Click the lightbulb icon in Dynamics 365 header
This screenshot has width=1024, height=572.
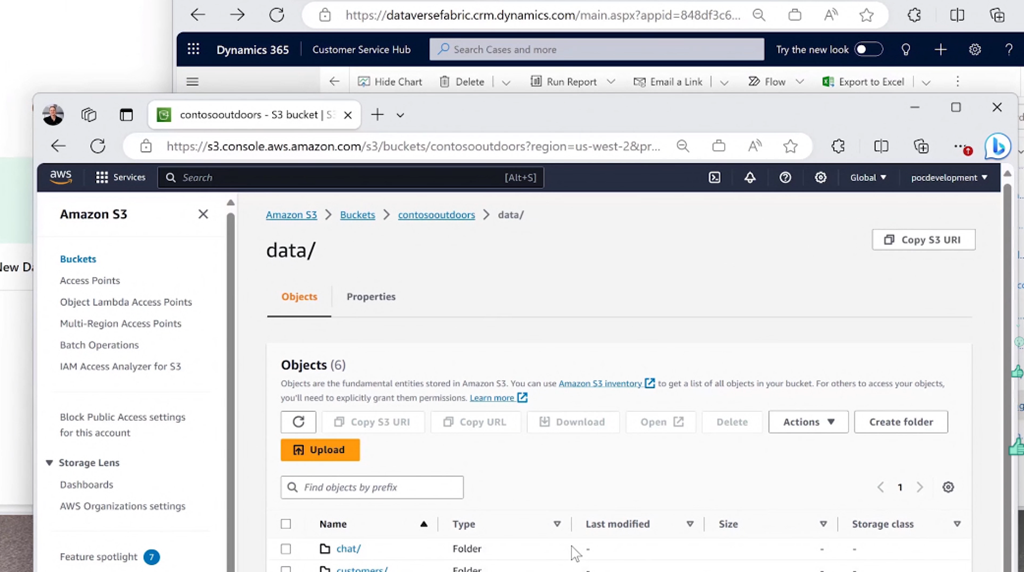[906, 50]
